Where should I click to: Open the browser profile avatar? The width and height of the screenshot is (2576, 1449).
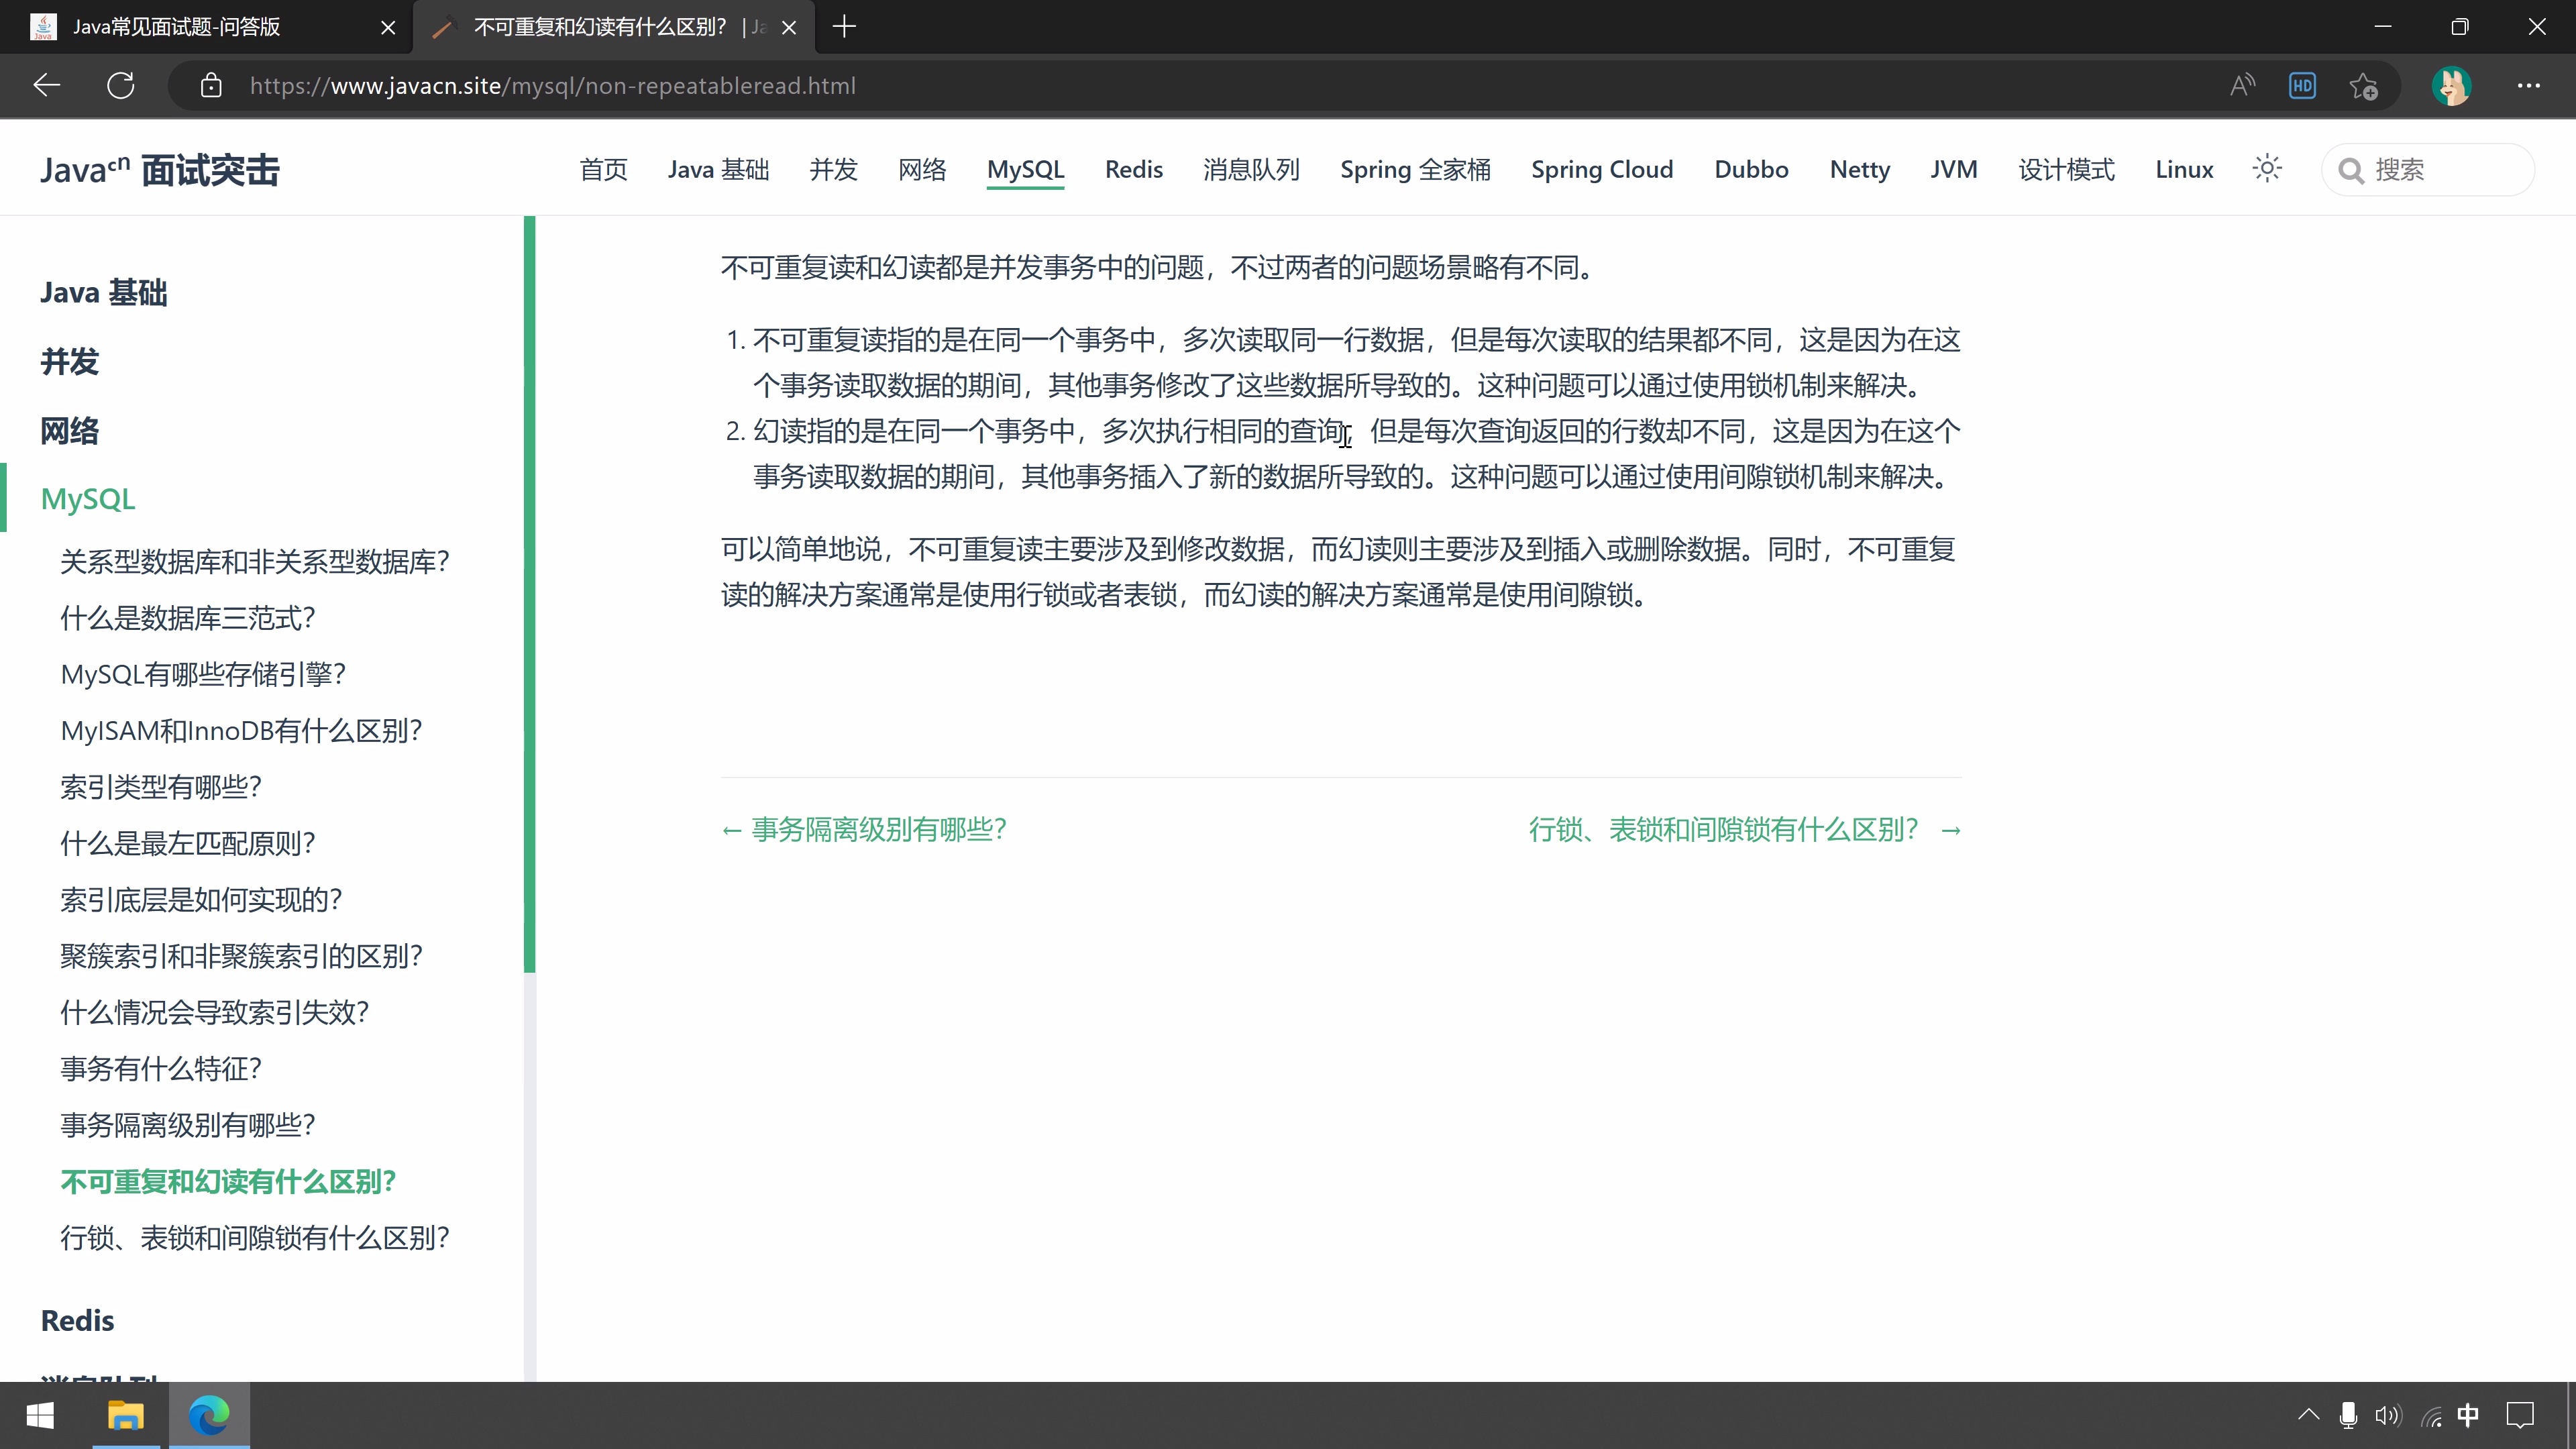pos(2451,85)
